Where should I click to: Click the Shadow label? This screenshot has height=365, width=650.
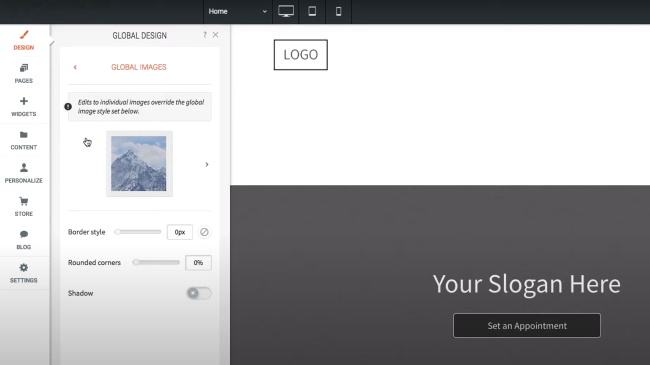(80, 293)
